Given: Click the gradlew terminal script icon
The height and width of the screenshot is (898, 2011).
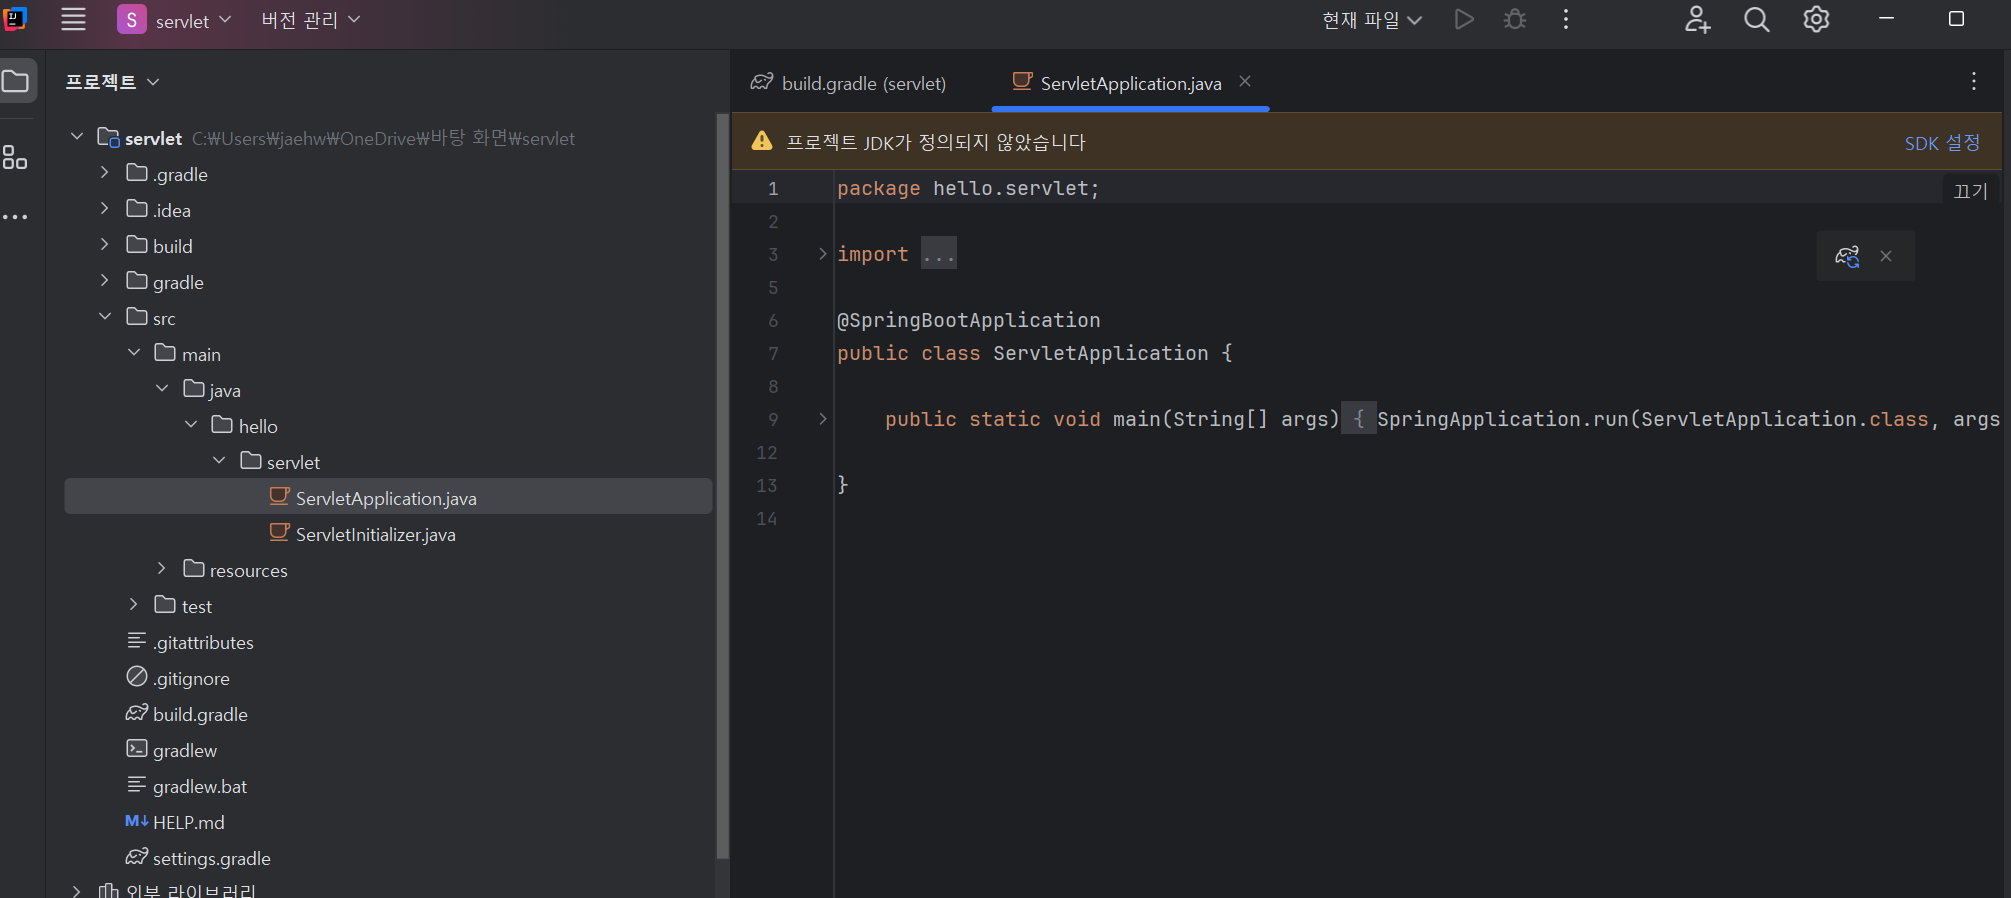Looking at the screenshot, I should click(x=137, y=749).
